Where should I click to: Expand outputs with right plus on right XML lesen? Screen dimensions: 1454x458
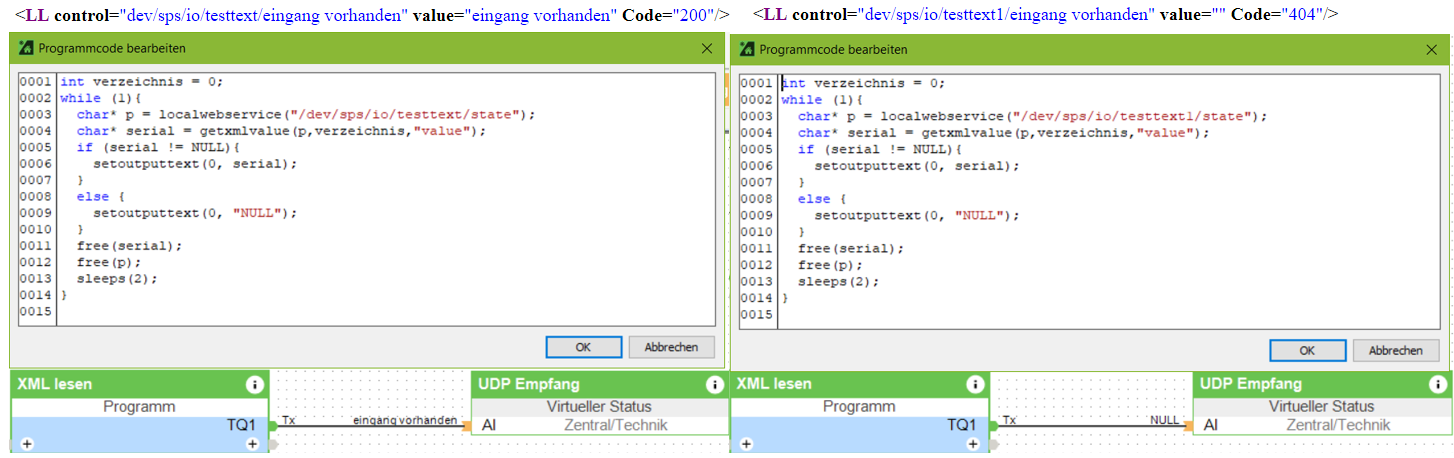974,443
